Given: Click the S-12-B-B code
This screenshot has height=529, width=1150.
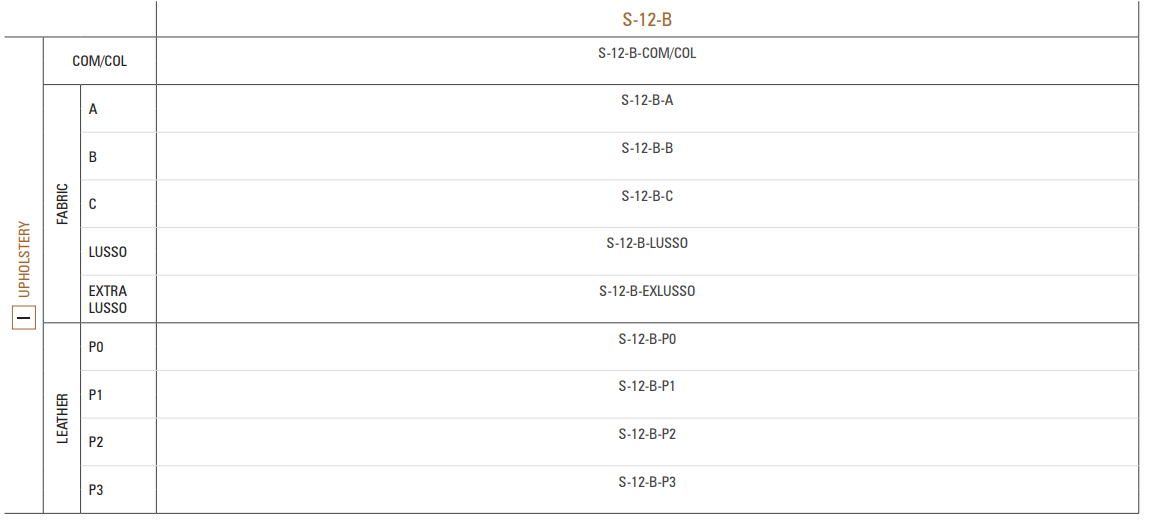Looking at the screenshot, I should 647,148.
